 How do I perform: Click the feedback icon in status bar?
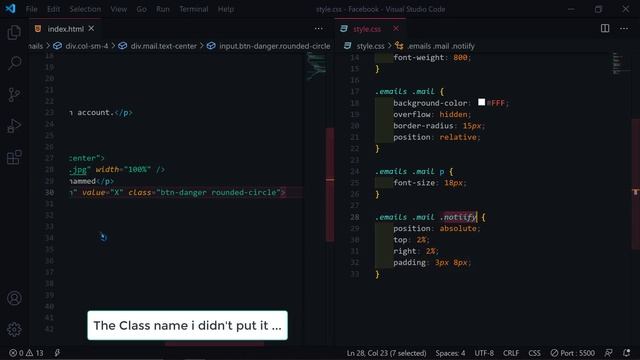click(608, 353)
